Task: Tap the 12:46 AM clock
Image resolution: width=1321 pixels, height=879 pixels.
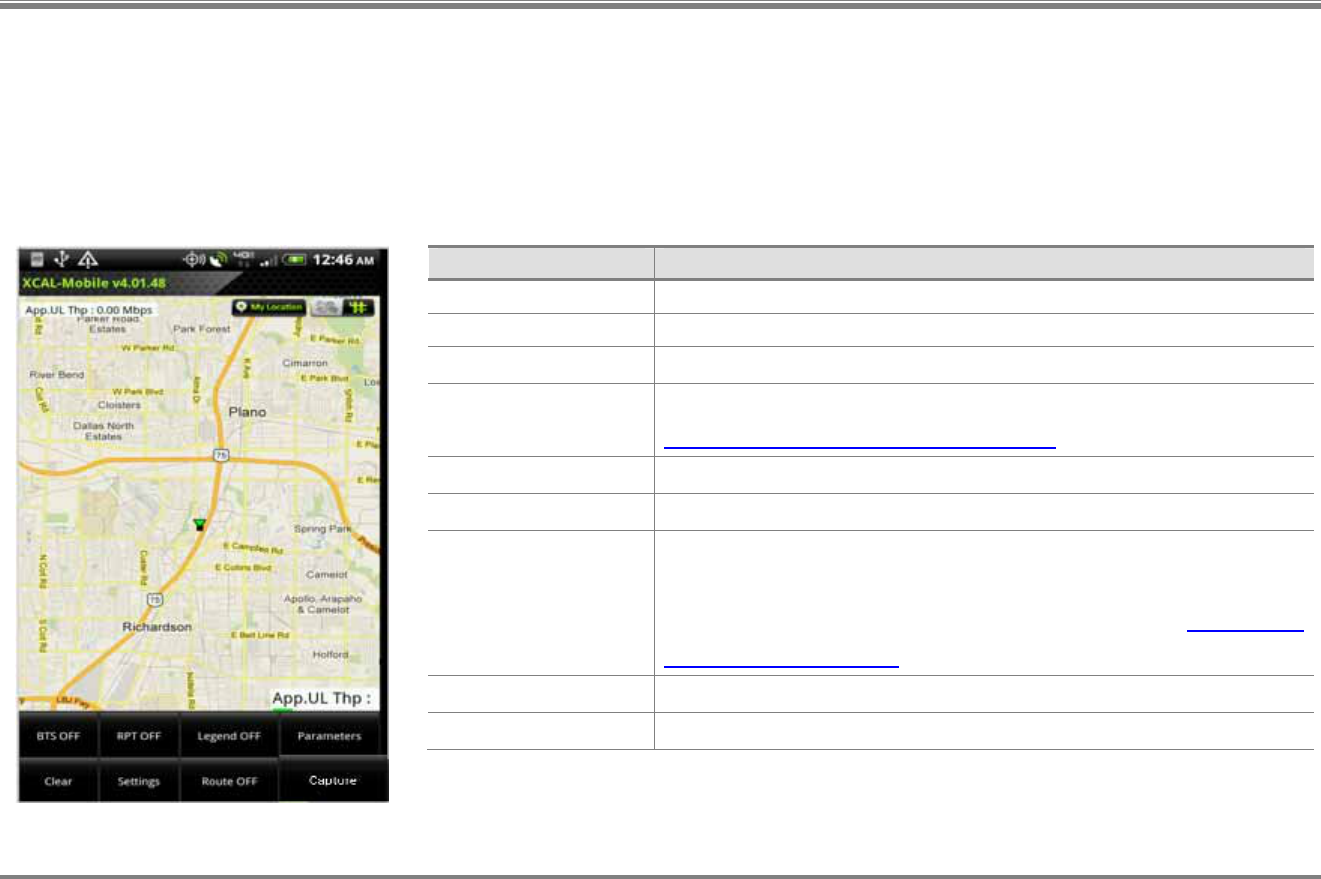Action: point(344,259)
